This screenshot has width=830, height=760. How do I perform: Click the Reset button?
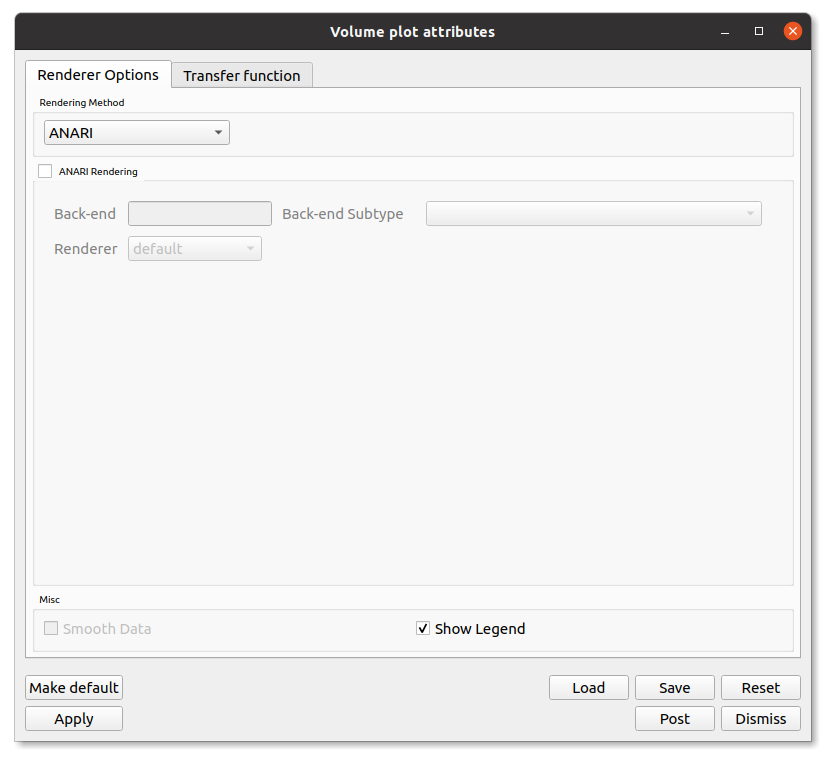coord(761,687)
